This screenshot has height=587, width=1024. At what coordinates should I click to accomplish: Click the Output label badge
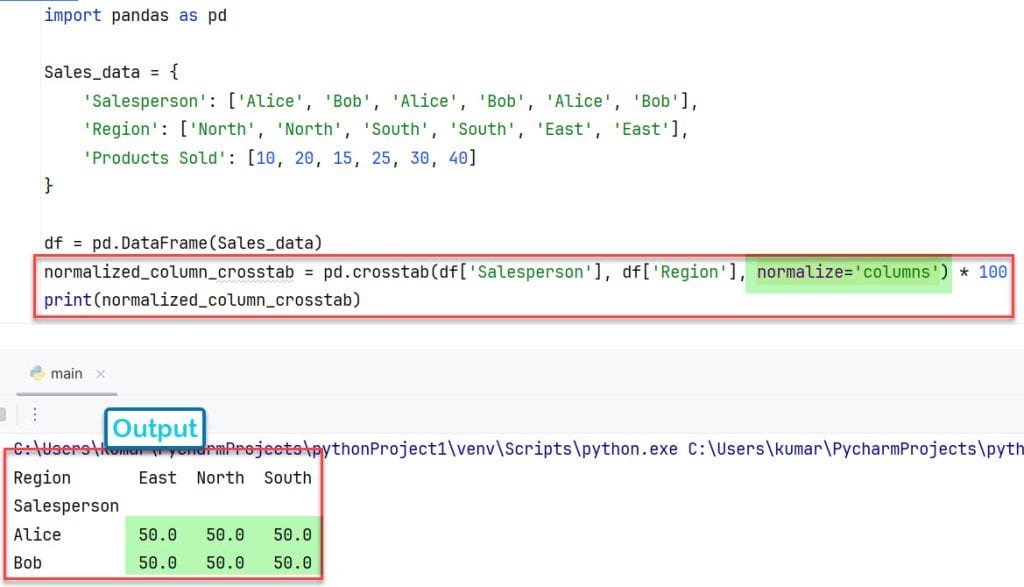(155, 427)
